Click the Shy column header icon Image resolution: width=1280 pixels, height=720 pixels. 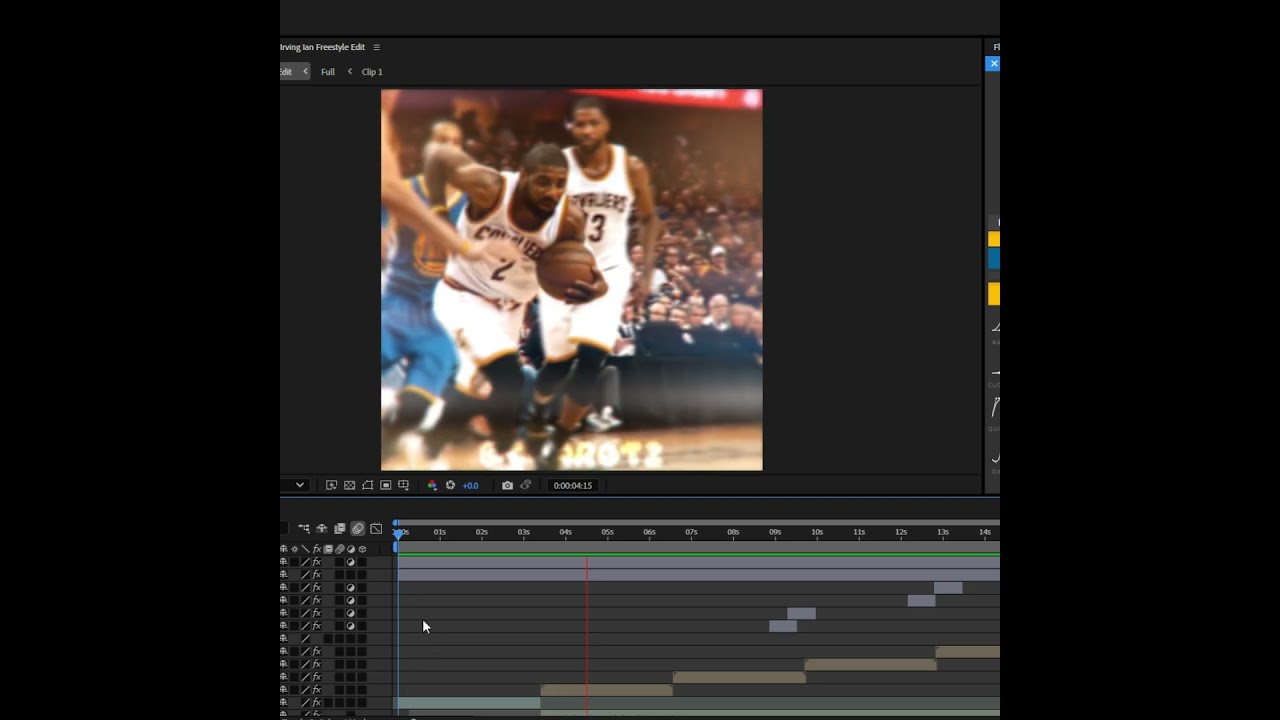[x=283, y=549]
